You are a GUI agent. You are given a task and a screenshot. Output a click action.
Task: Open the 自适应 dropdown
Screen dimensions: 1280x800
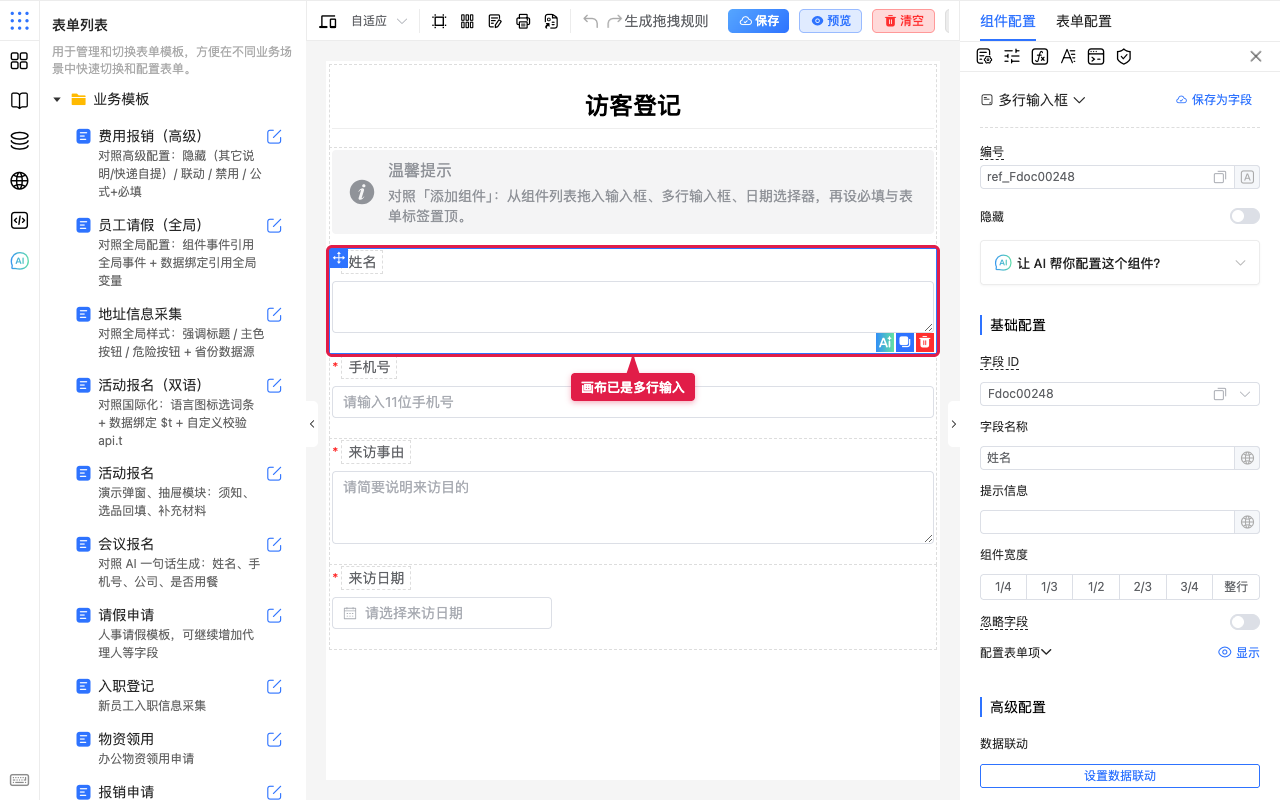tap(379, 21)
